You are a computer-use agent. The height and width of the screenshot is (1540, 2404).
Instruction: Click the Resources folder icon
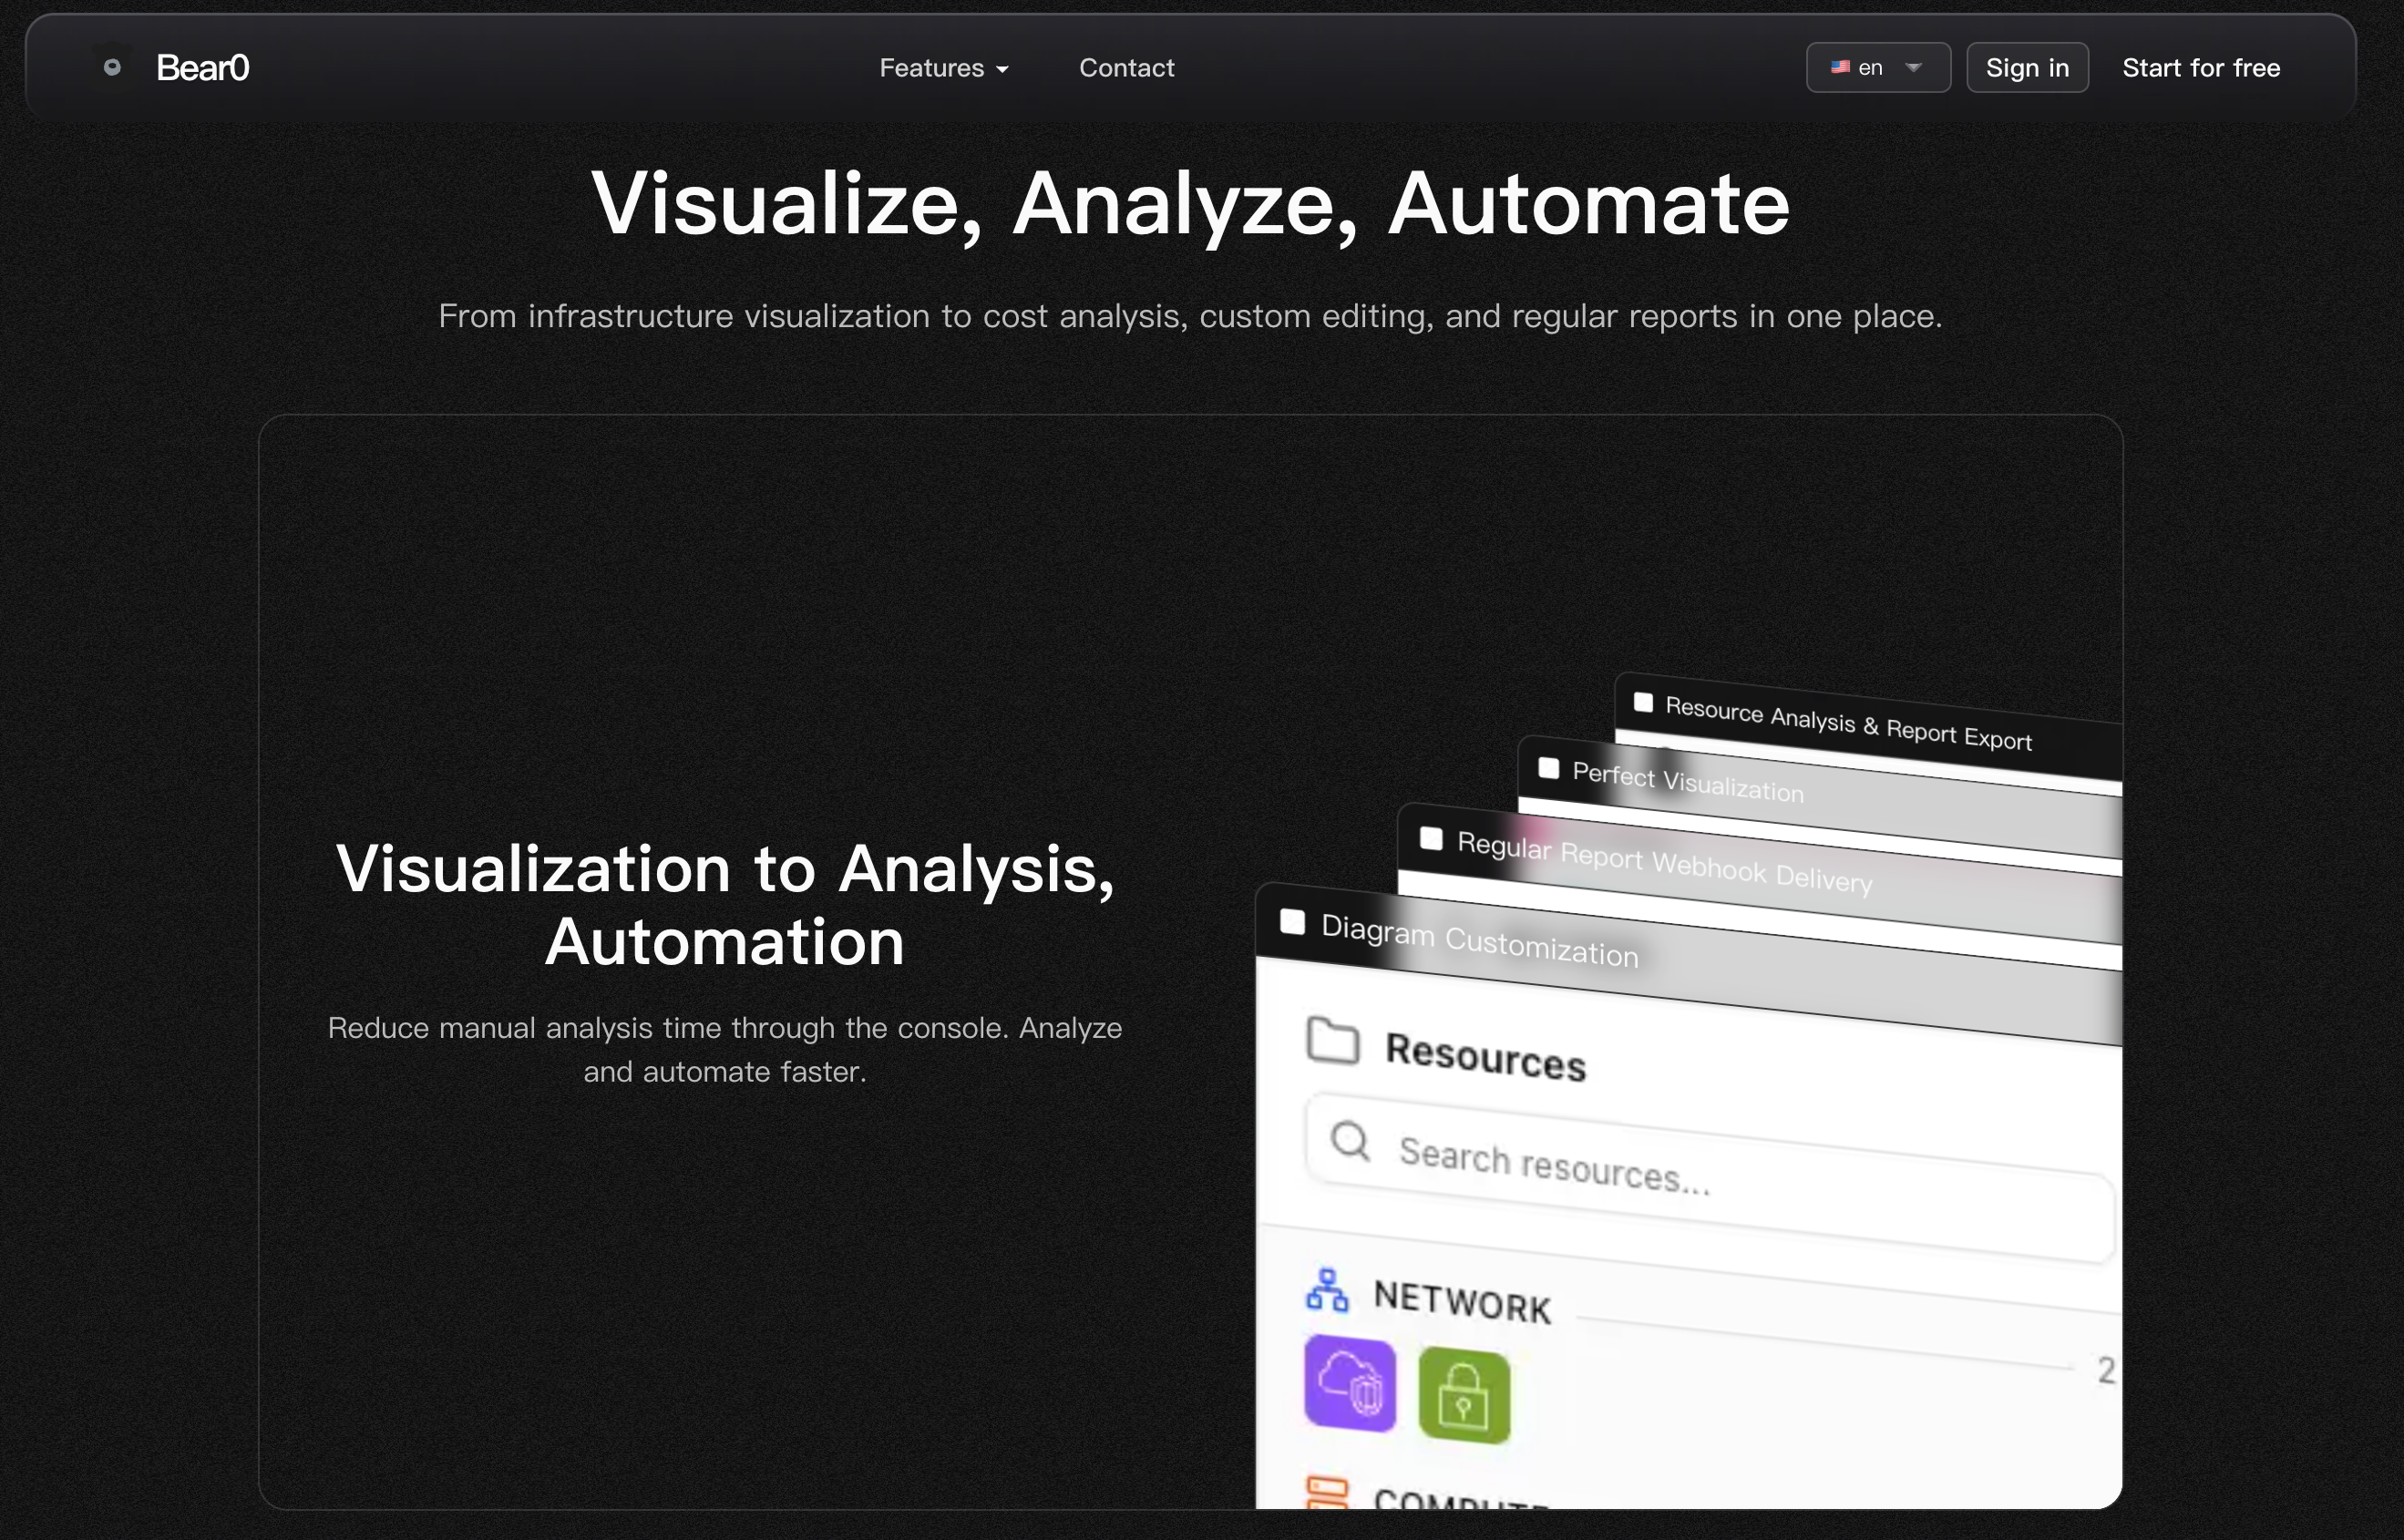(1332, 1041)
